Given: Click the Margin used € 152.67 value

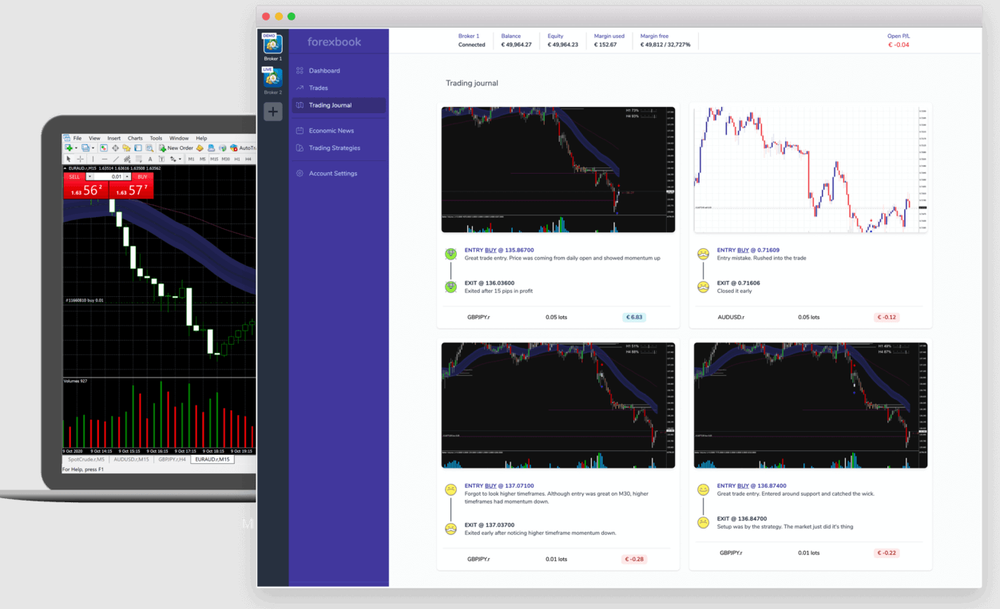Looking at the screenshot, I should tap(605, 45).
